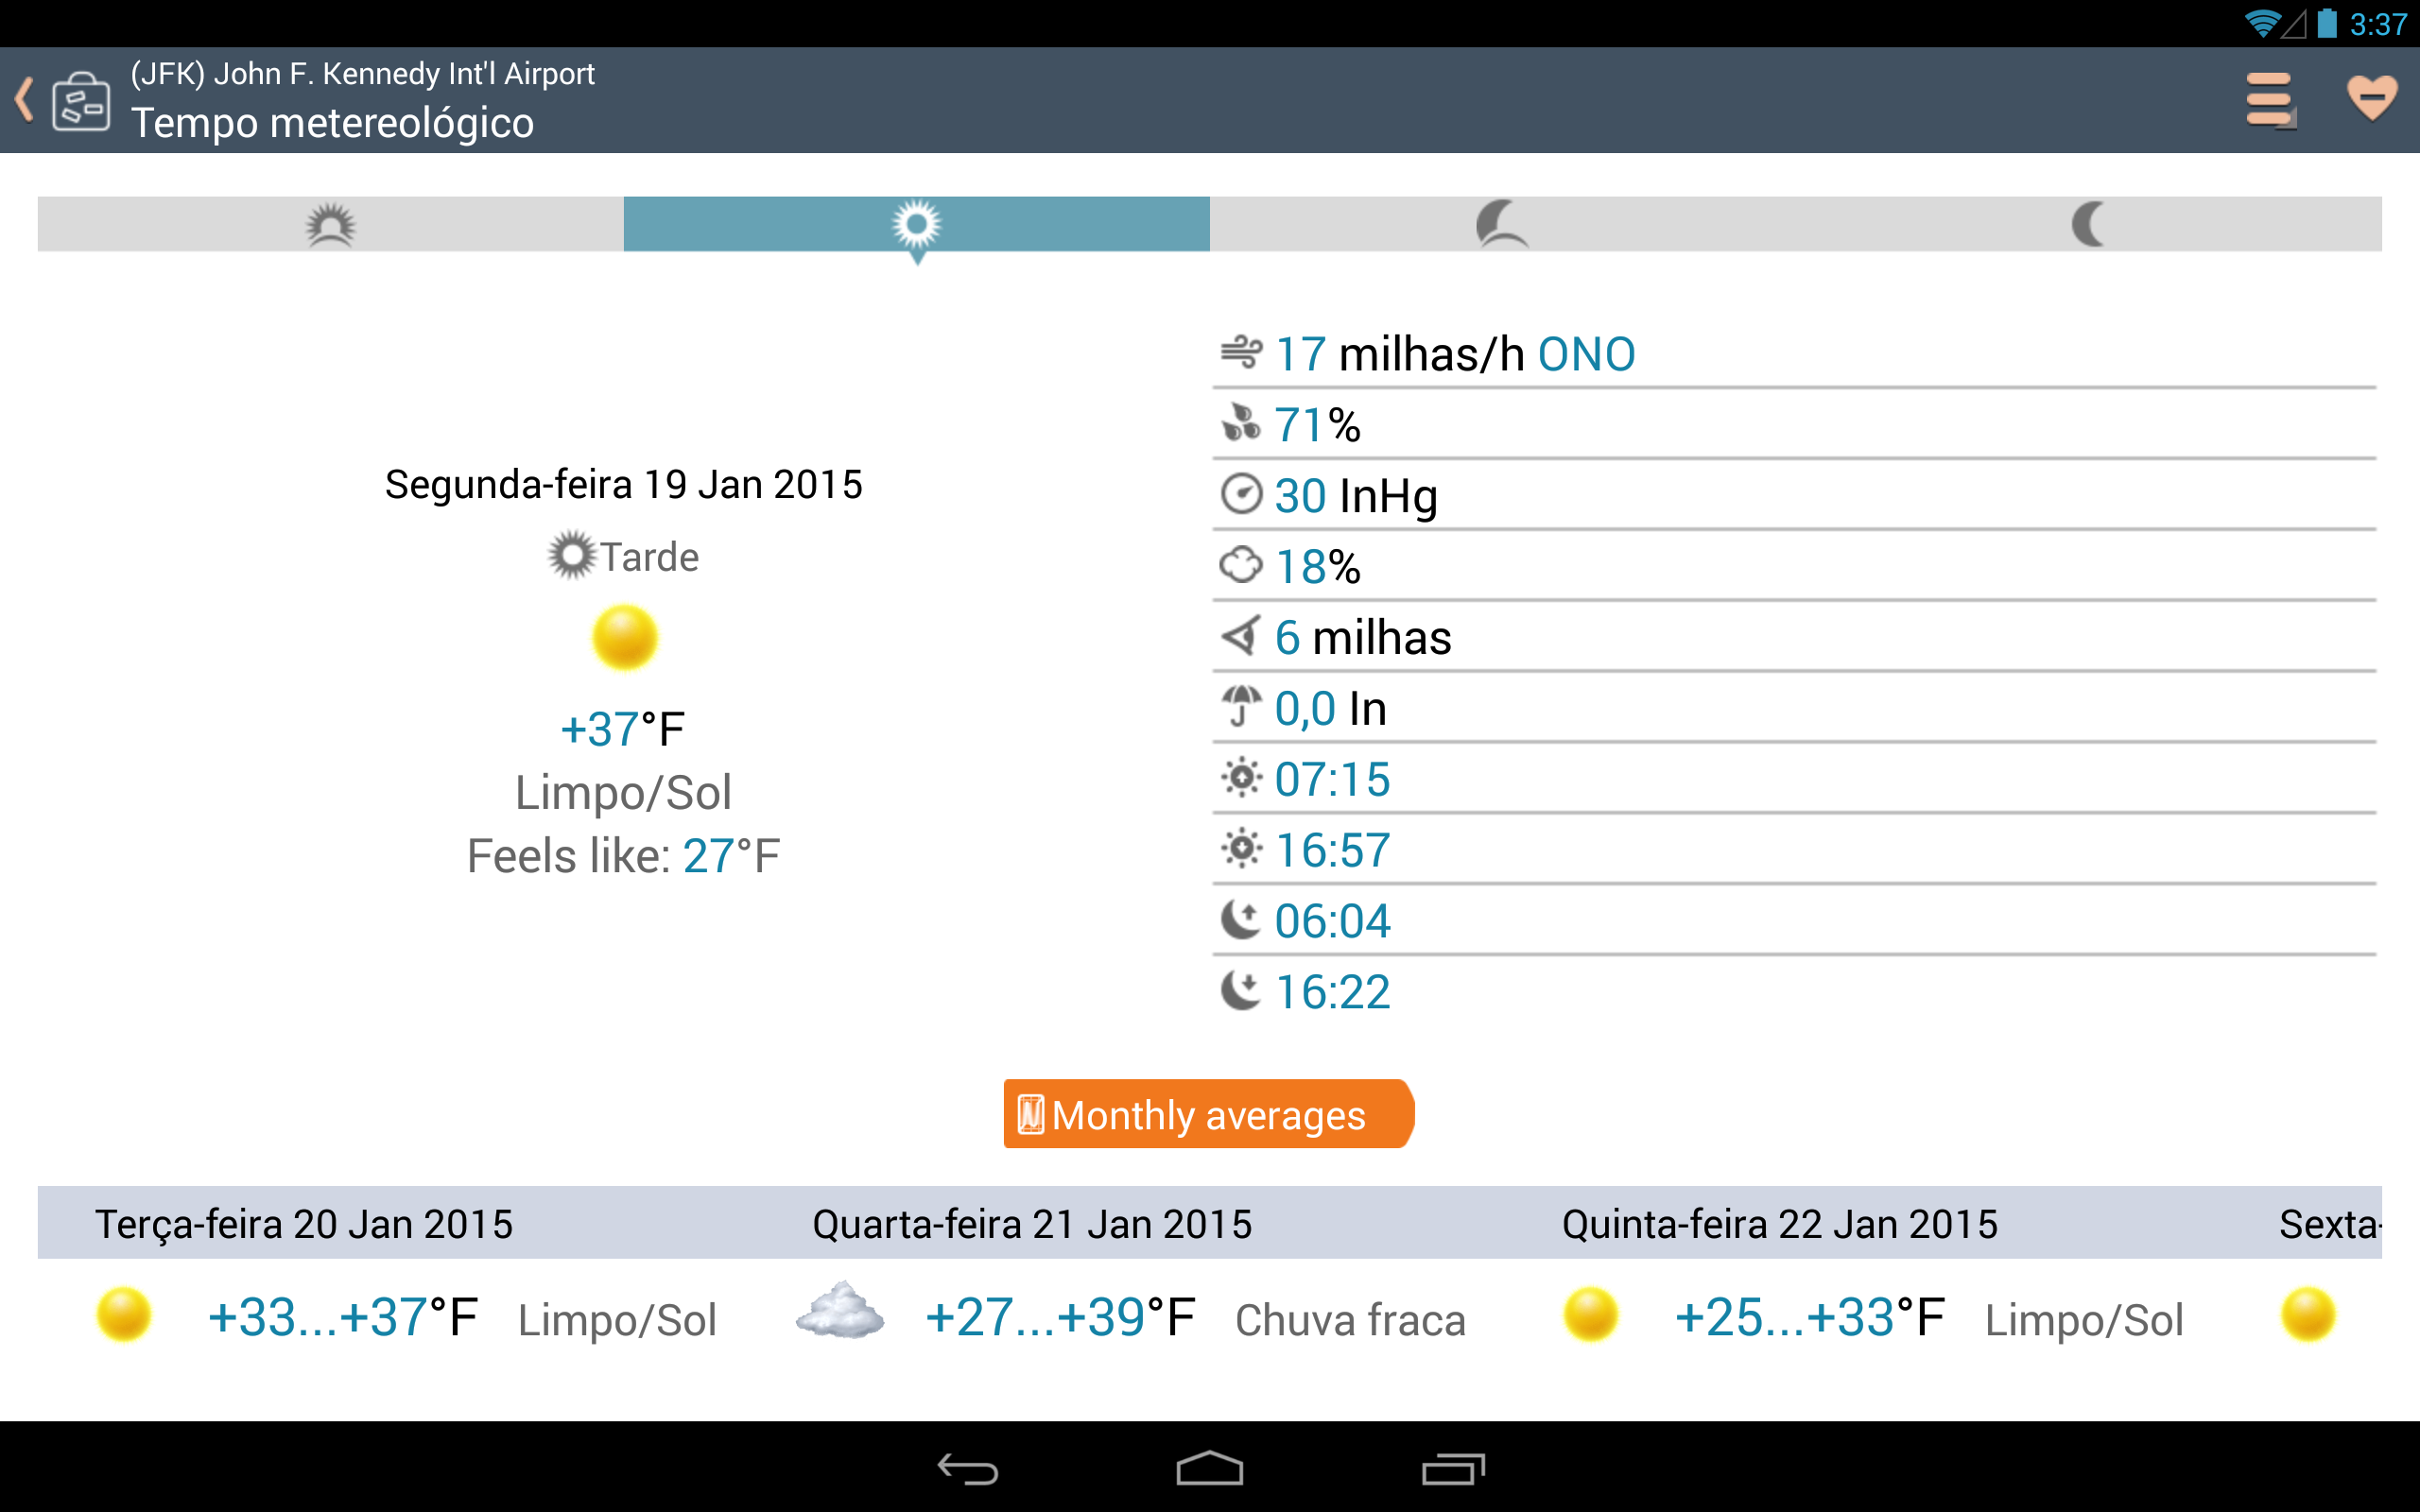
Task: Open the hamburger menu icon
Action: coord(2268,100)
